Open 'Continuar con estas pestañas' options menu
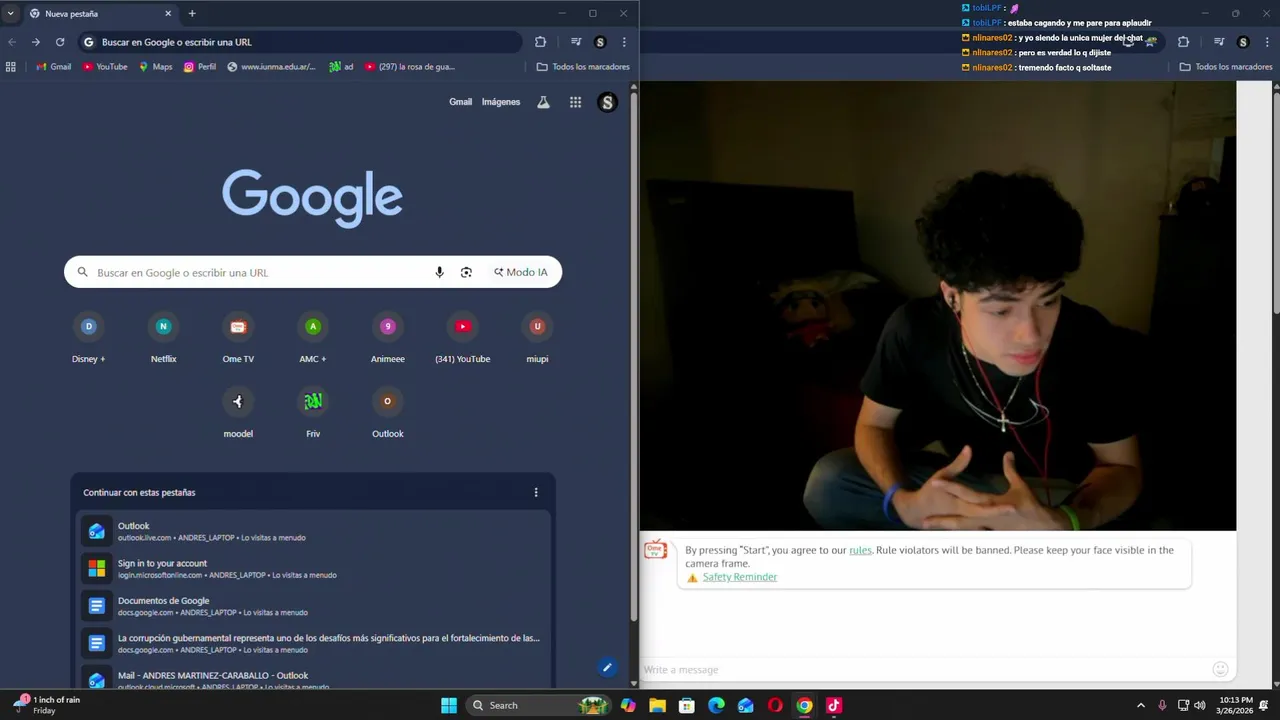 (536, 492)
